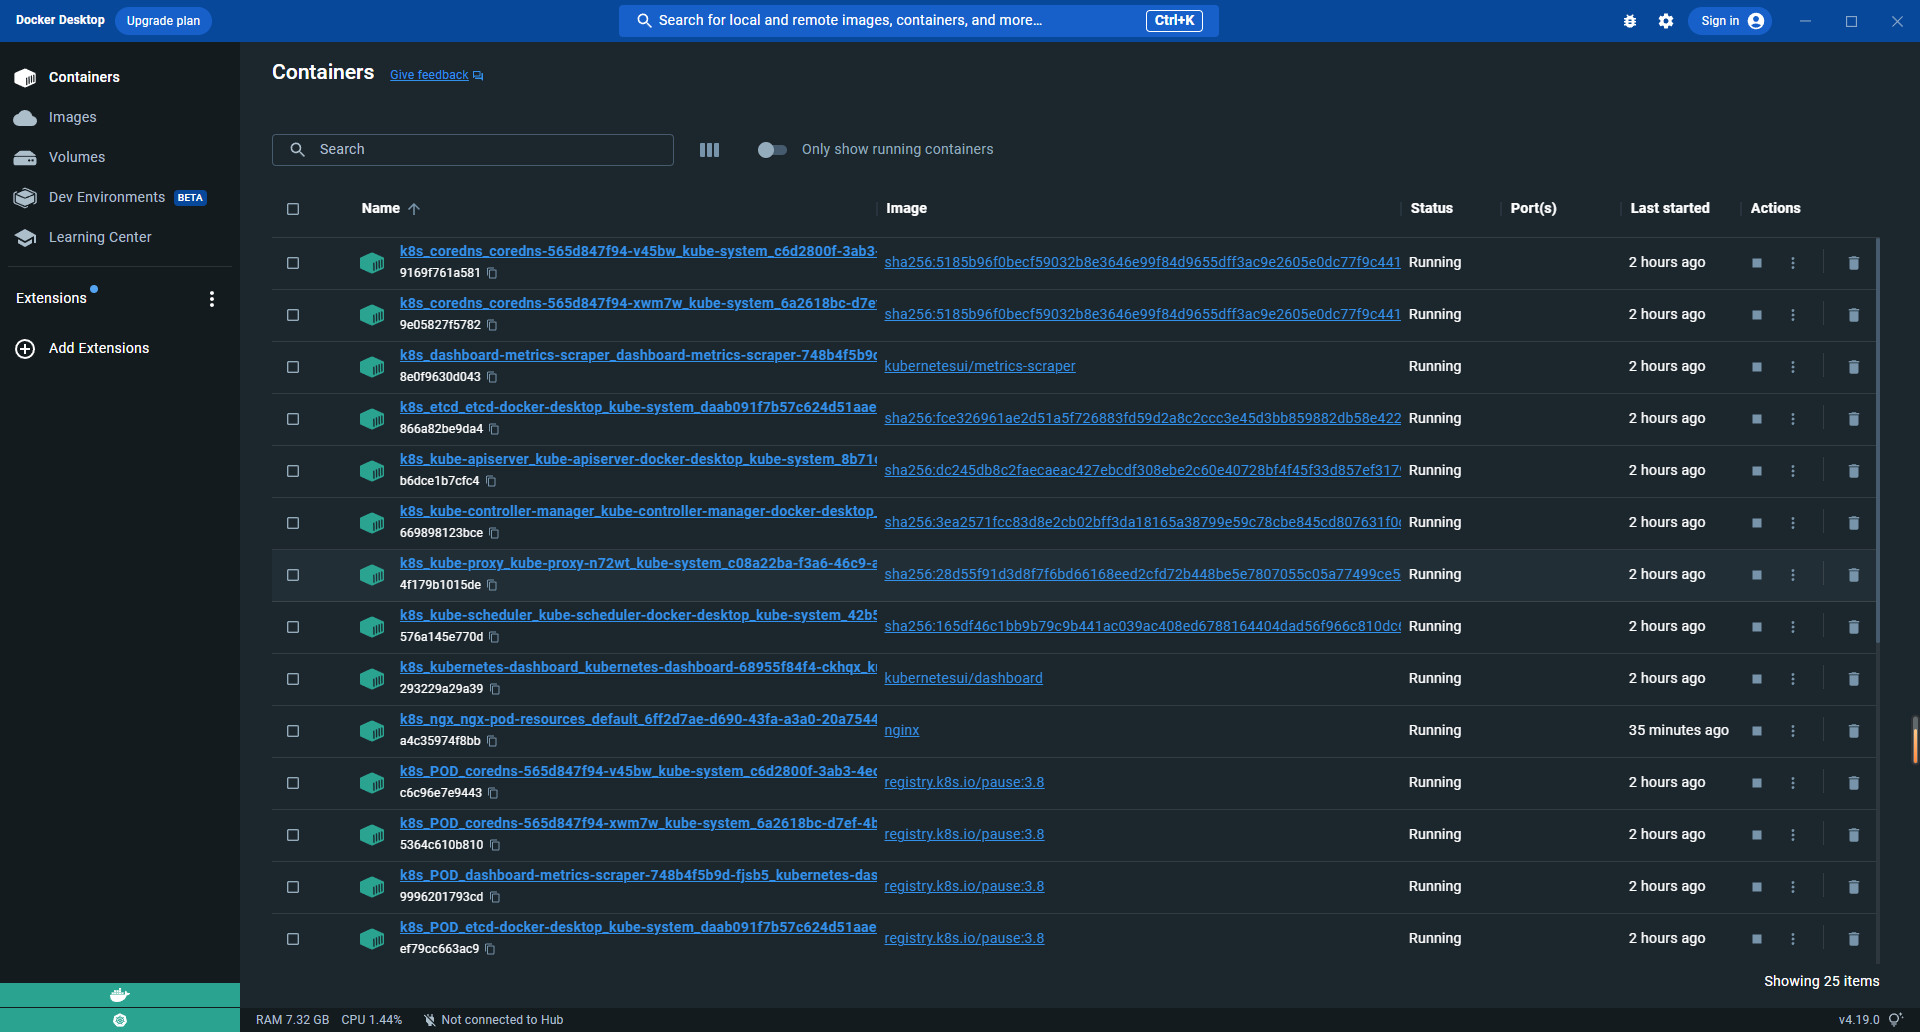Click the Add Extensions plus icon

[25, 349]
